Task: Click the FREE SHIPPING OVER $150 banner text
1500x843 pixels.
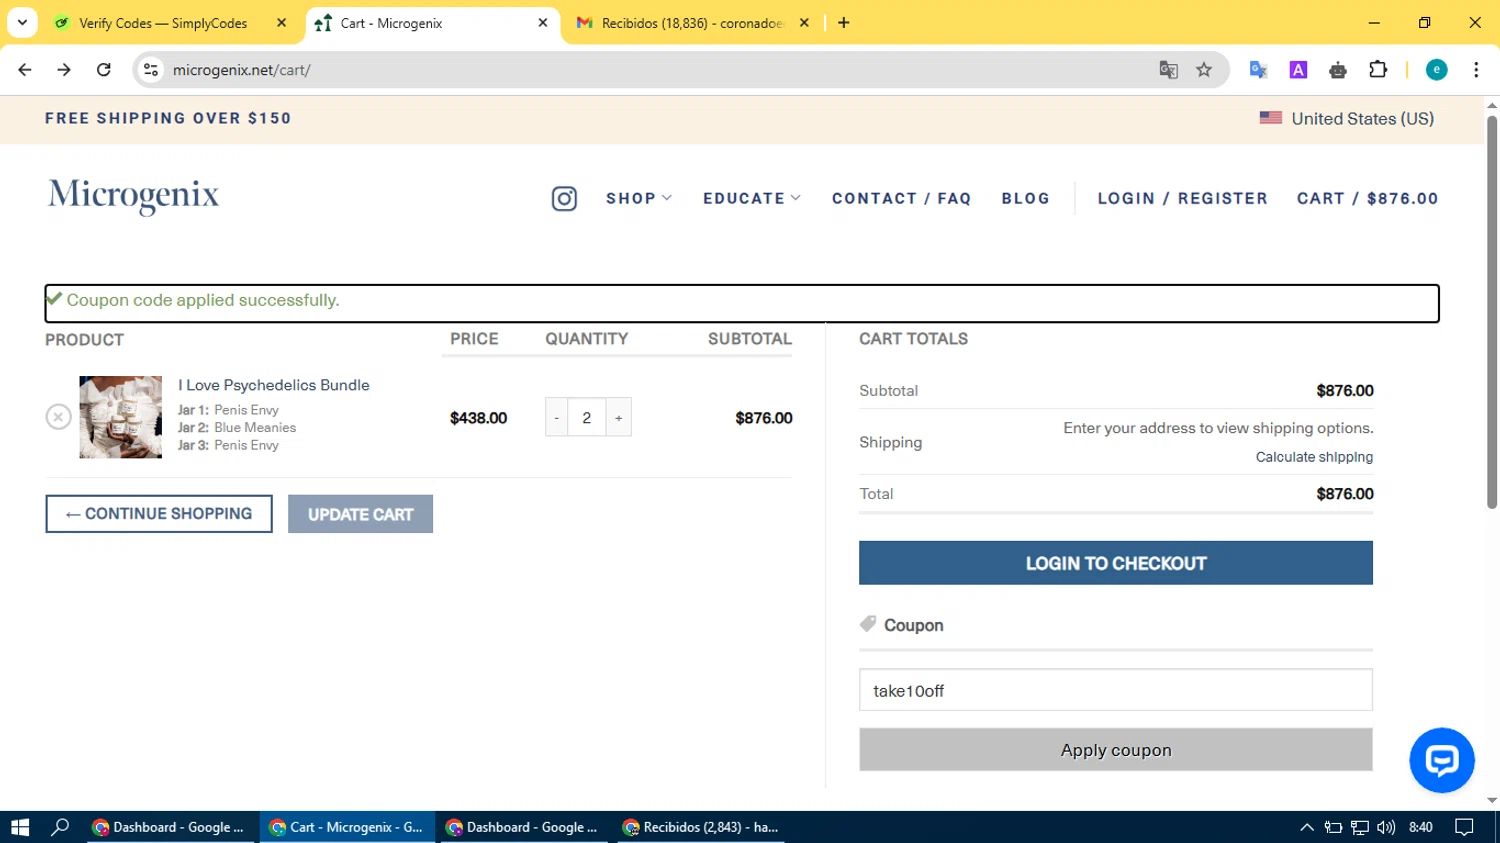Action: [168, 118]
